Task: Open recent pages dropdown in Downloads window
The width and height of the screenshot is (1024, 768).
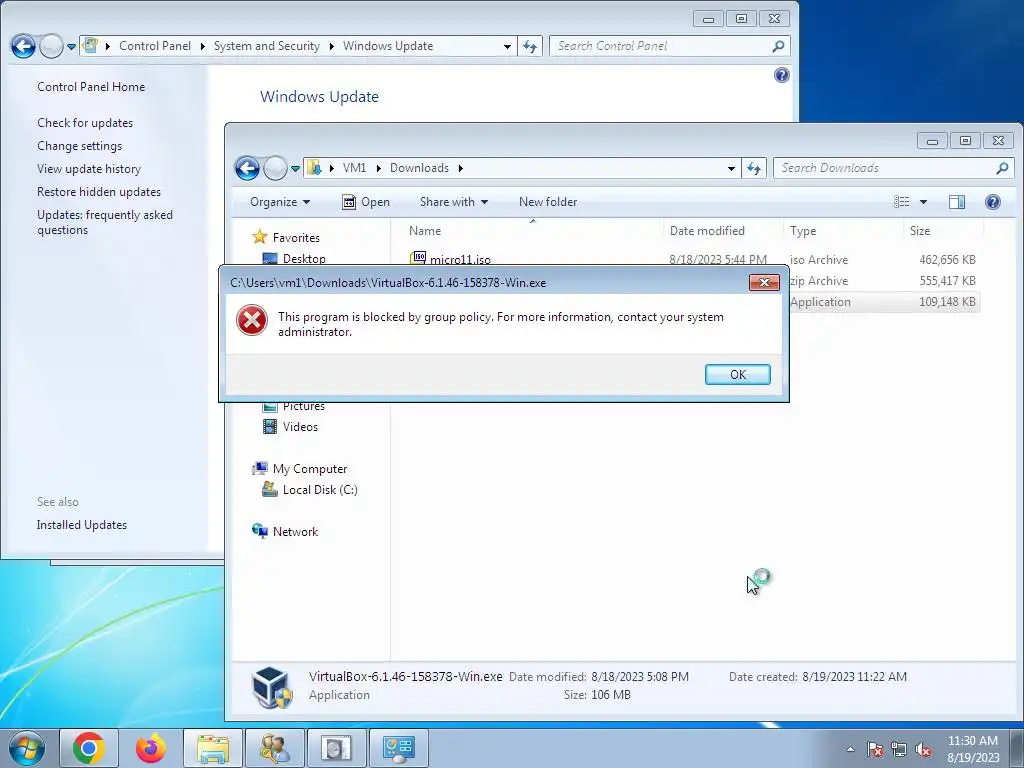Action: [x=295, y=168]
